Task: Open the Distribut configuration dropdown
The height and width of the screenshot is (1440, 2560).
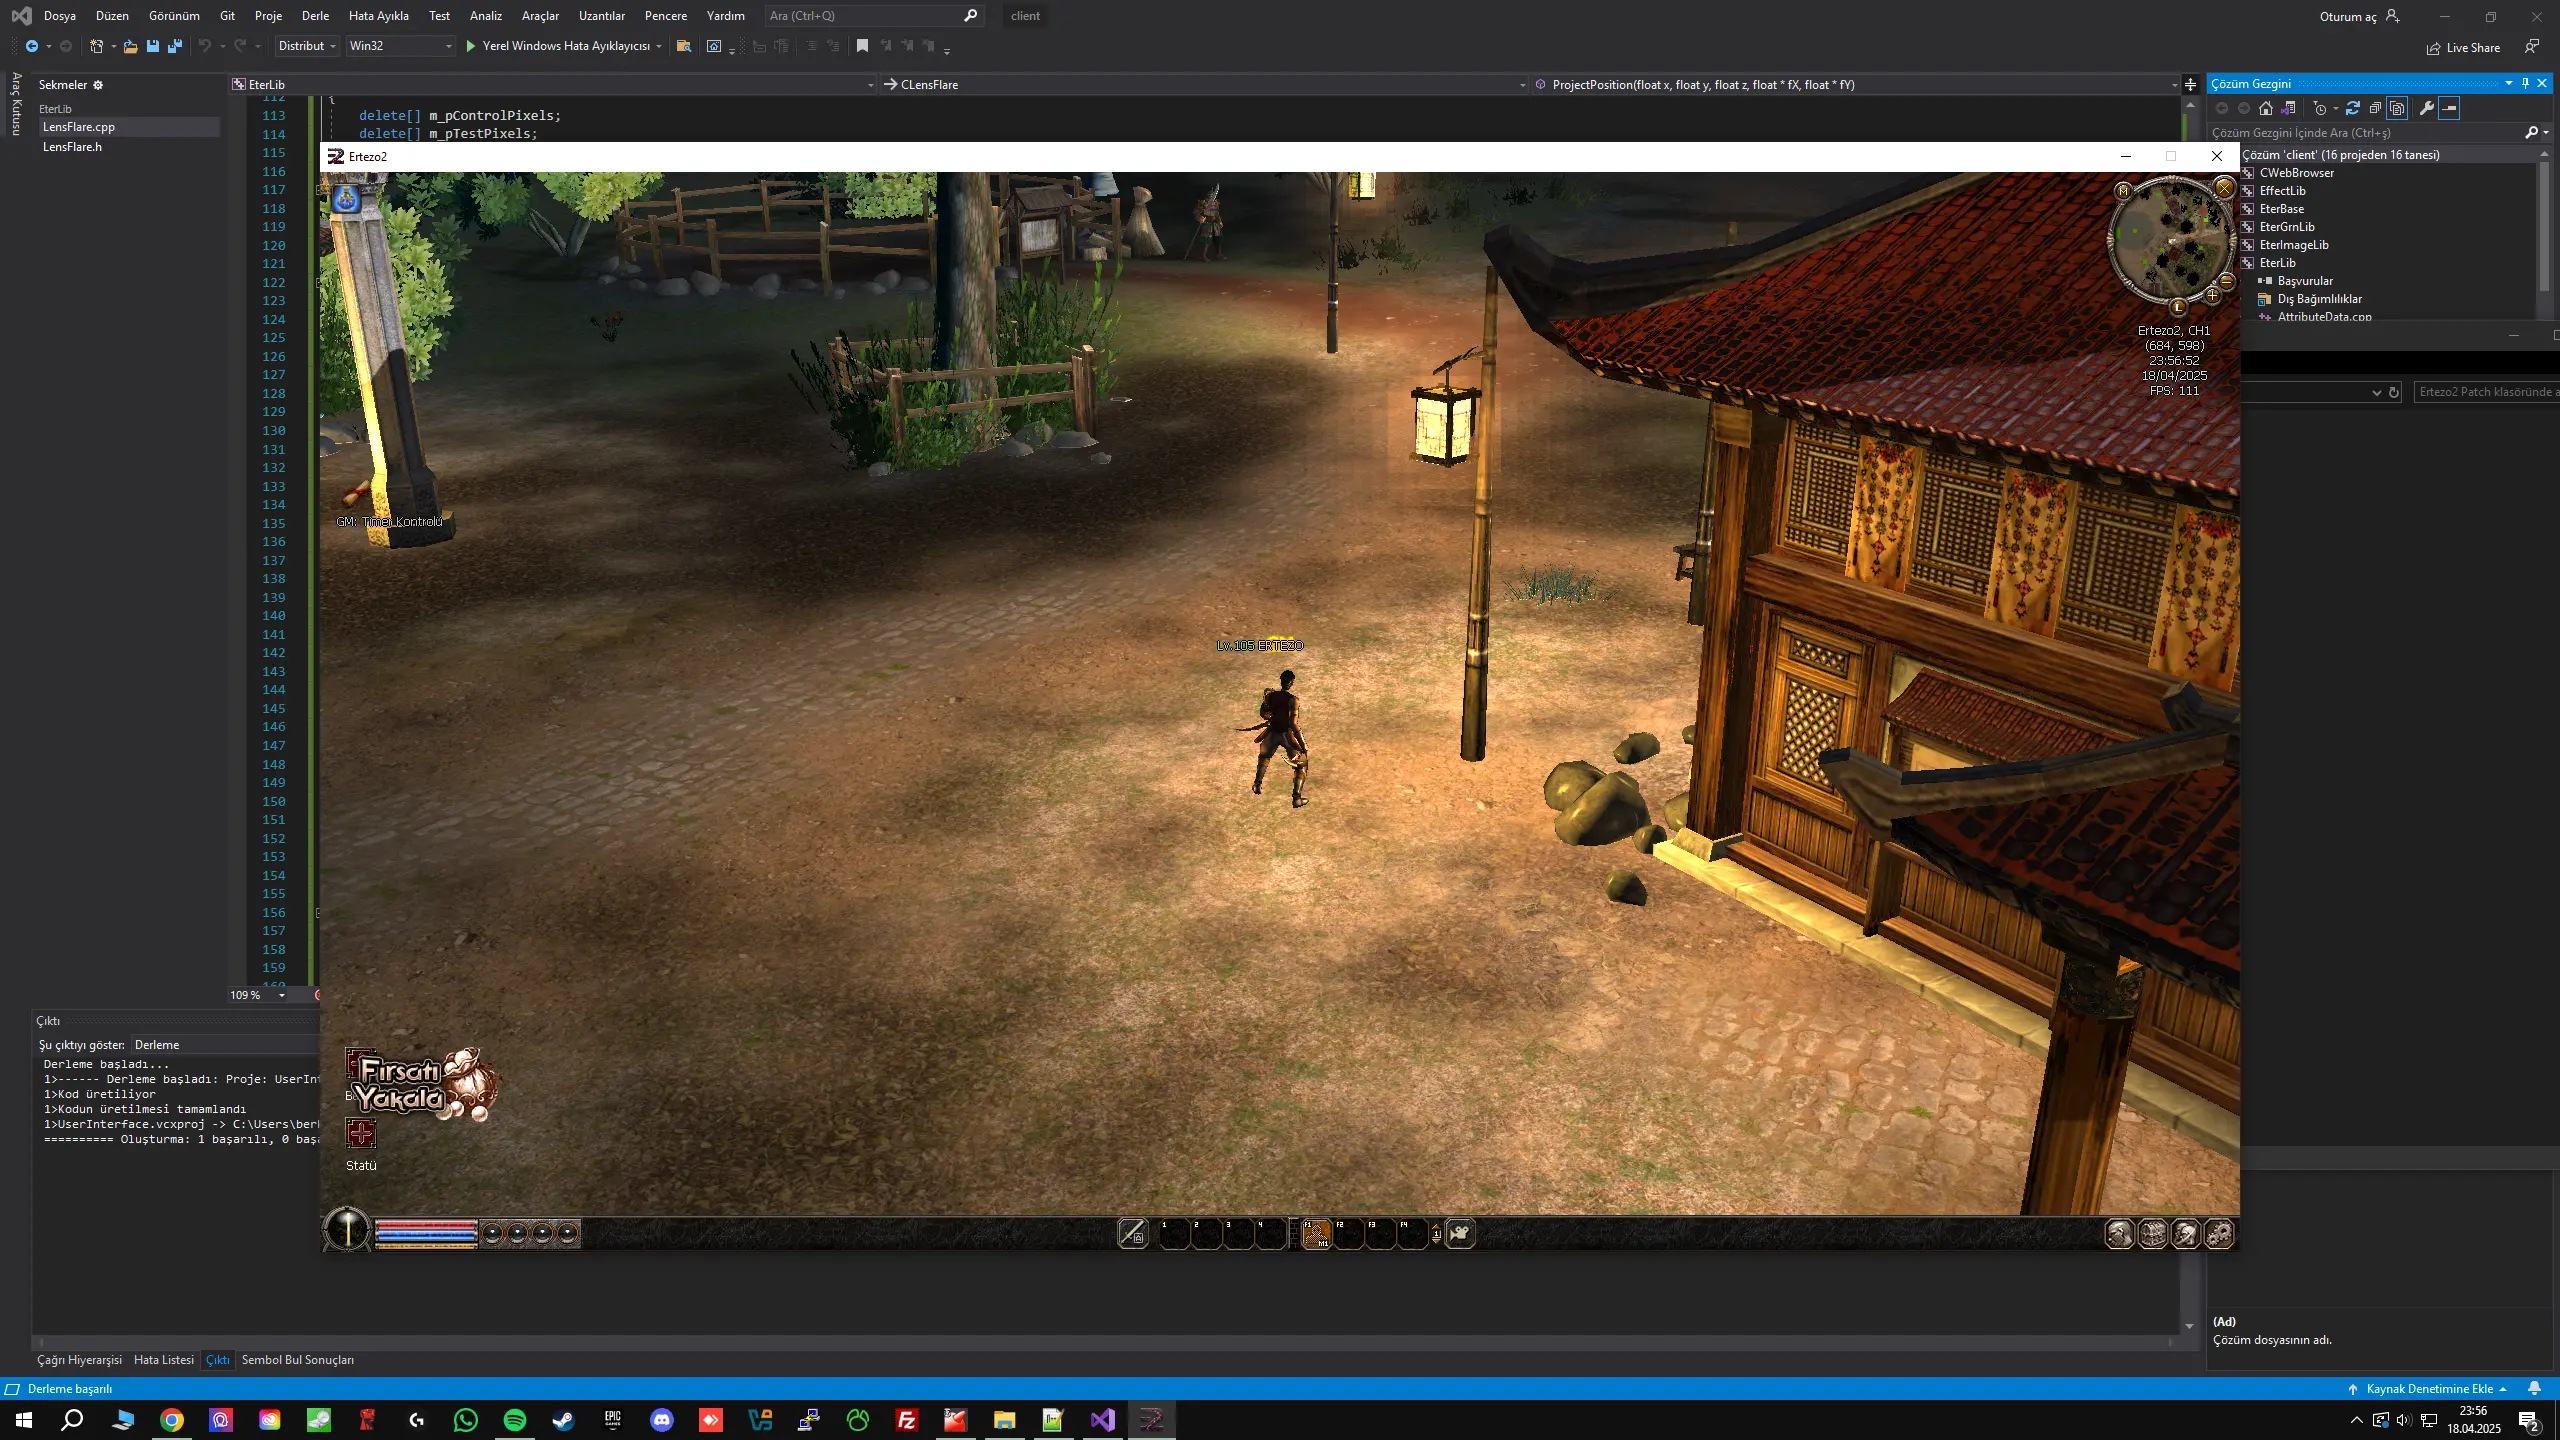Action: (x=307, y=46)
